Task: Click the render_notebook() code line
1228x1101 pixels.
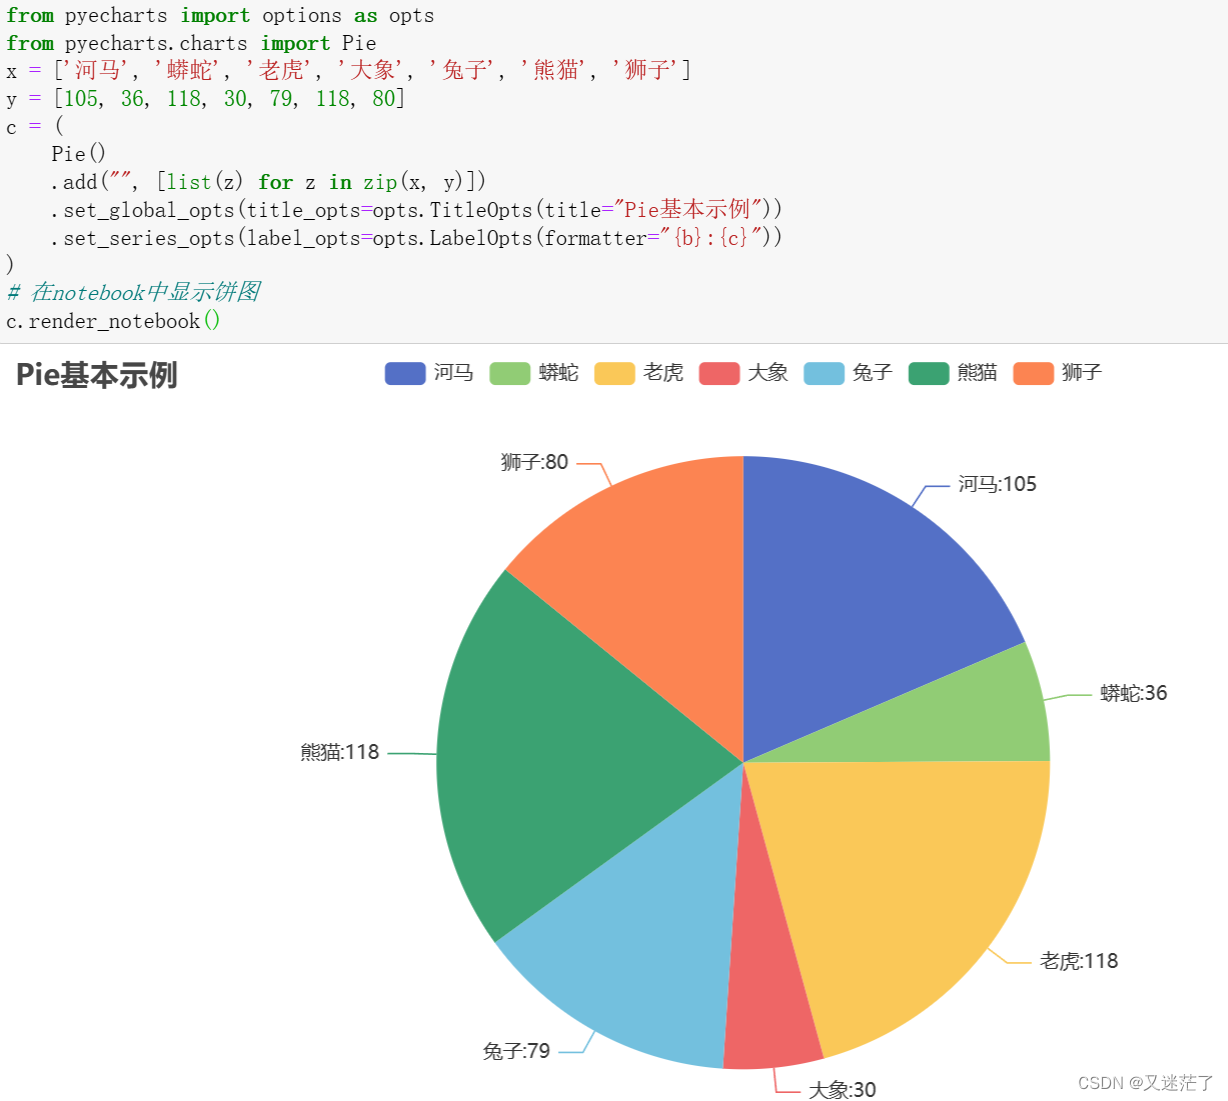Action: click(x=113, y=321)
